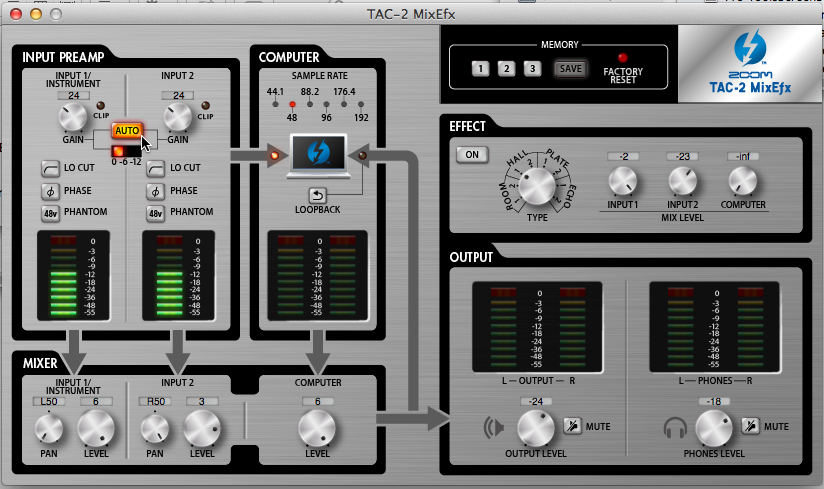Toggle Input 2 LO CUT filter icon
Image resolution: width=824 pixels, height=489 pixels.
coord(156,169)
